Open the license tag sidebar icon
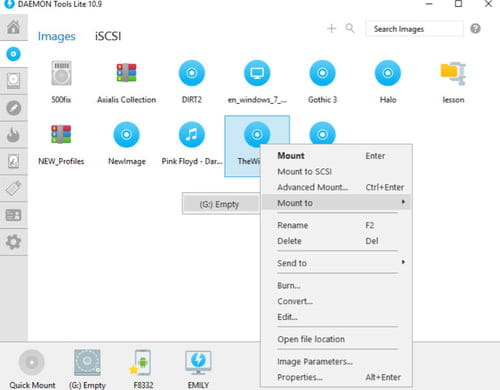 [13, 189]
